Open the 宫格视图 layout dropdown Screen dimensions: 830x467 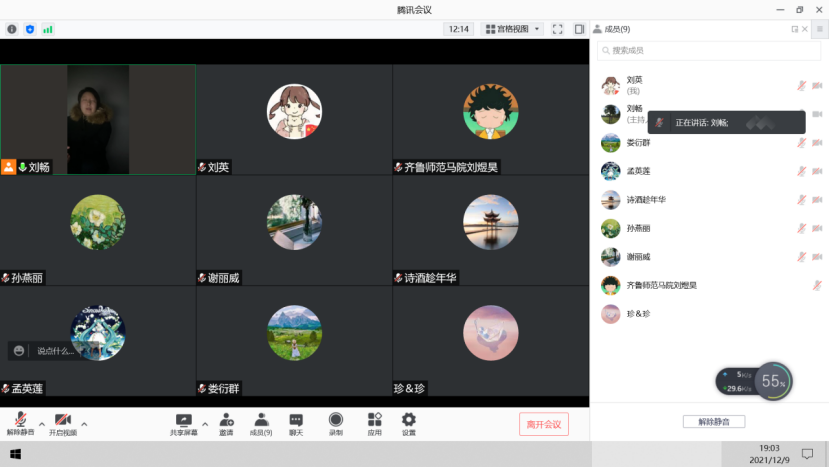click(x=512, y=29)
